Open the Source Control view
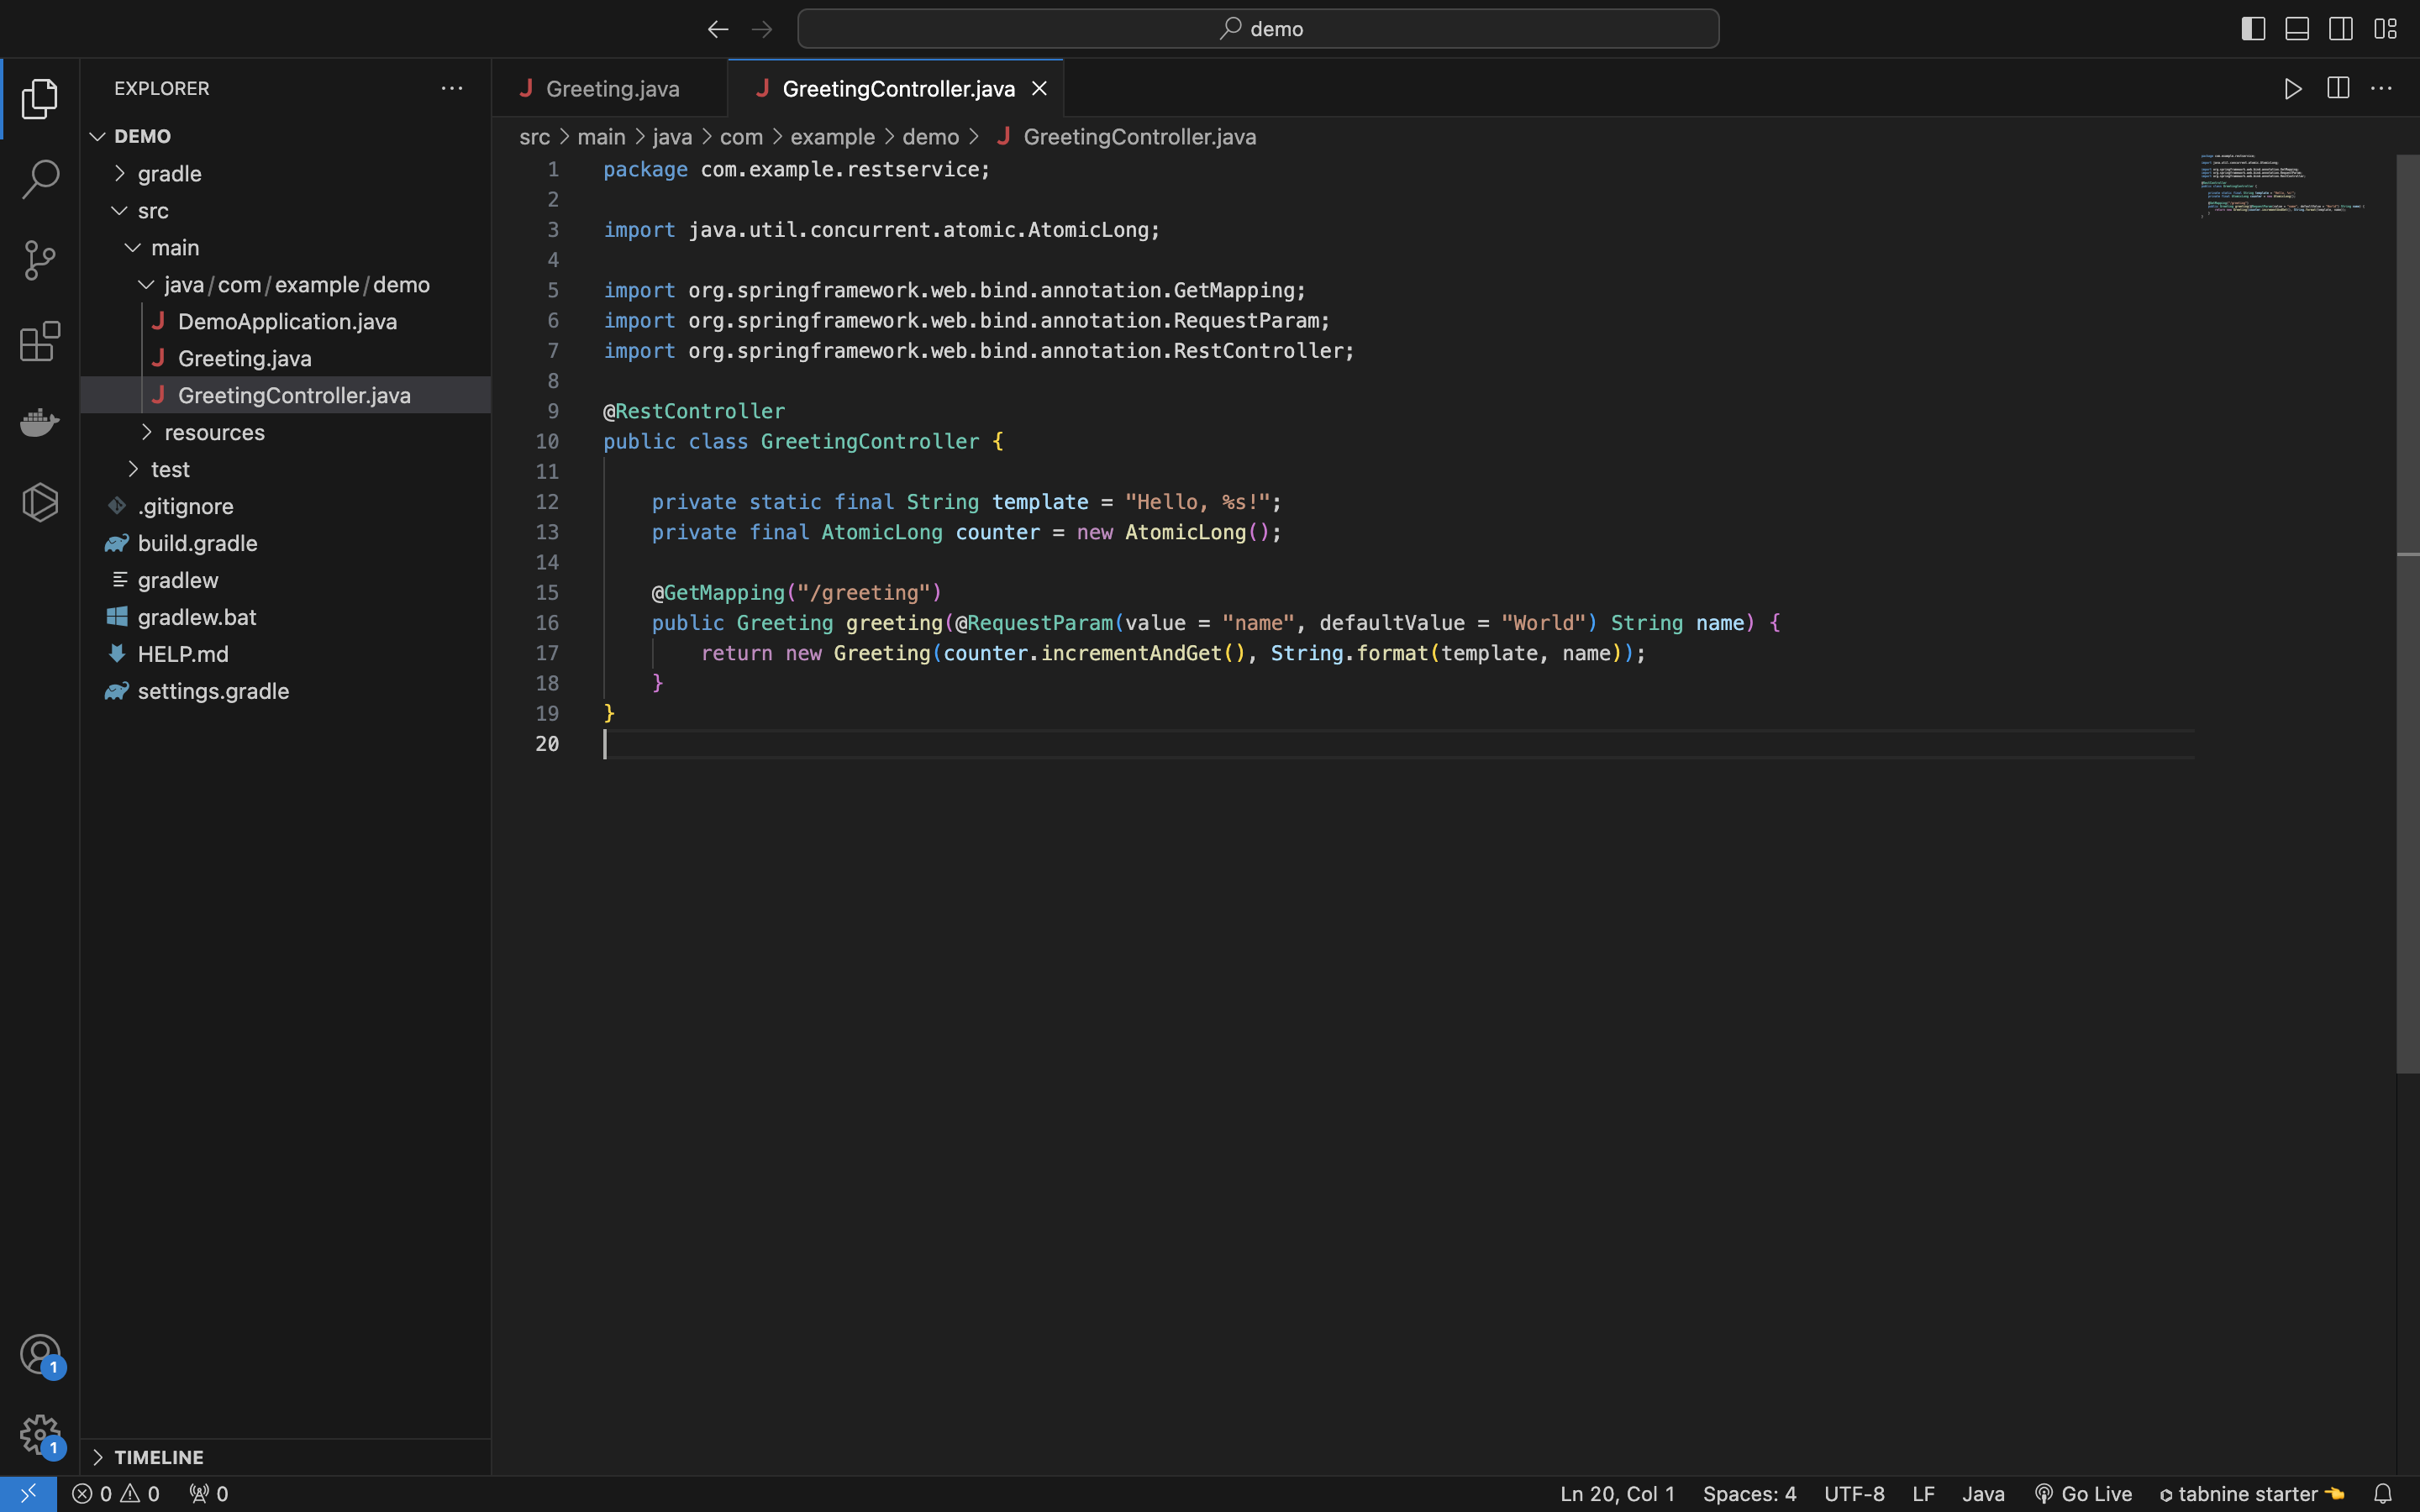2420x1512 pixels. (x=40, y=260)
